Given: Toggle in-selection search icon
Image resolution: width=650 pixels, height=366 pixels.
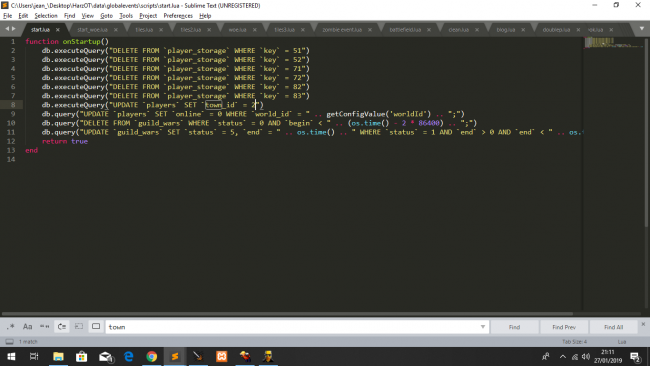Looking at the screenshot, I should 79,327.
